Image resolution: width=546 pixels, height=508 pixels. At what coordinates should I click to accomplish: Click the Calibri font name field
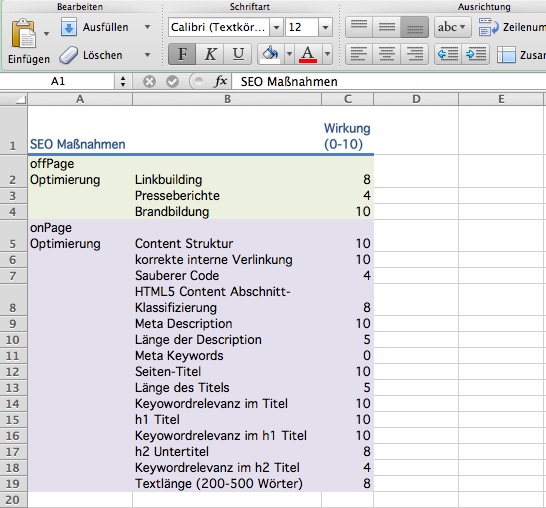point(219,27)
